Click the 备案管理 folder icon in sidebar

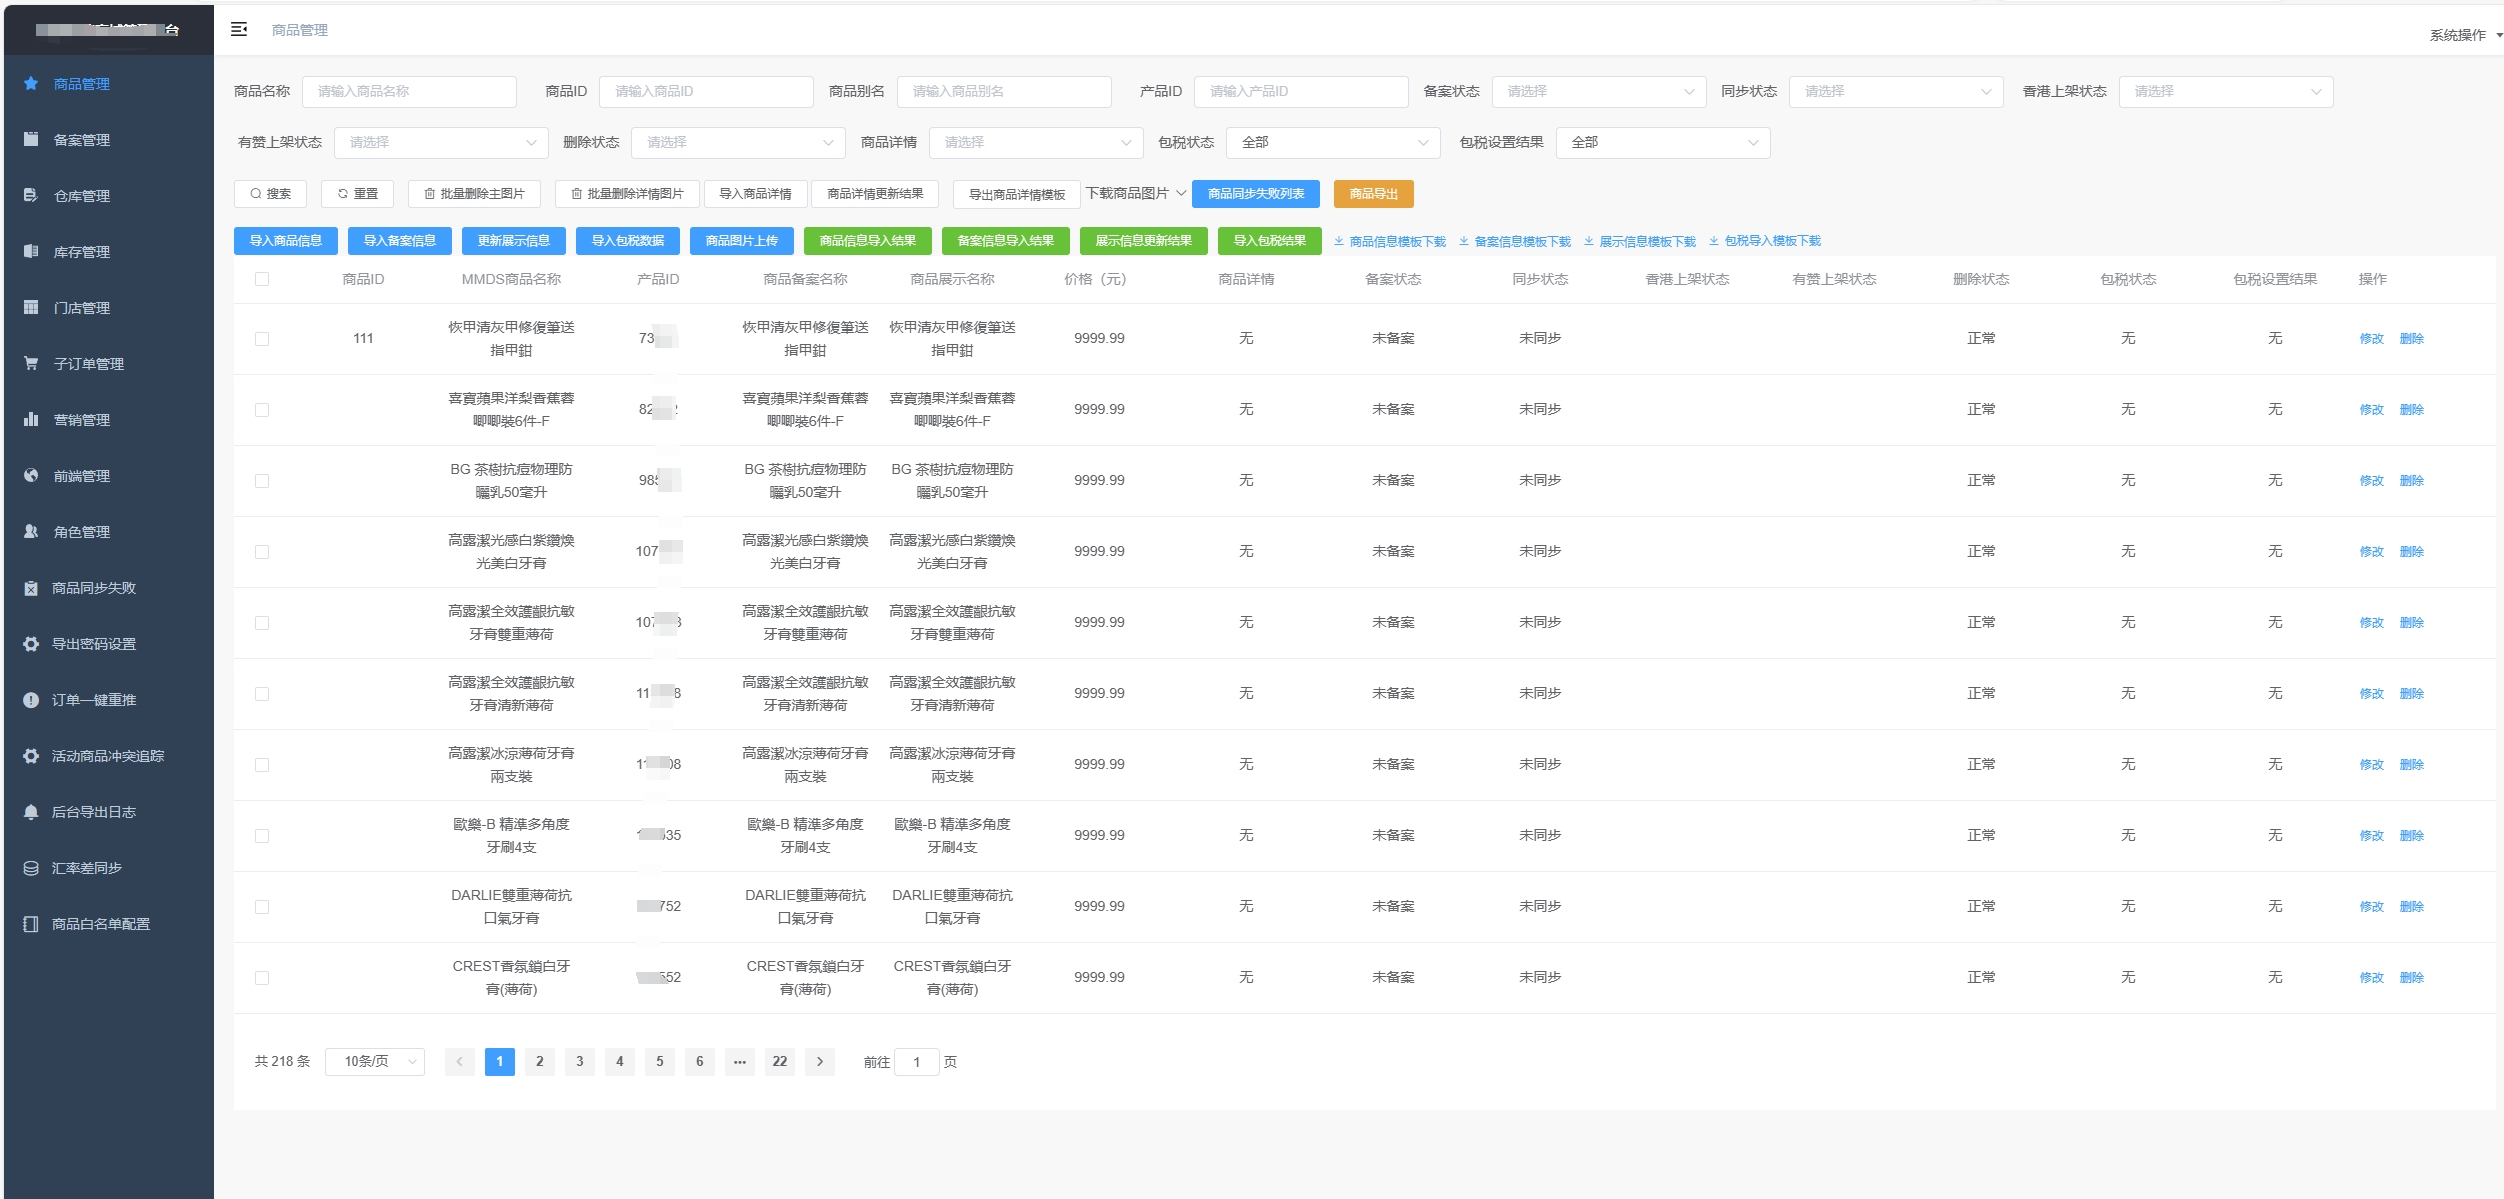[x=31, y=139]
